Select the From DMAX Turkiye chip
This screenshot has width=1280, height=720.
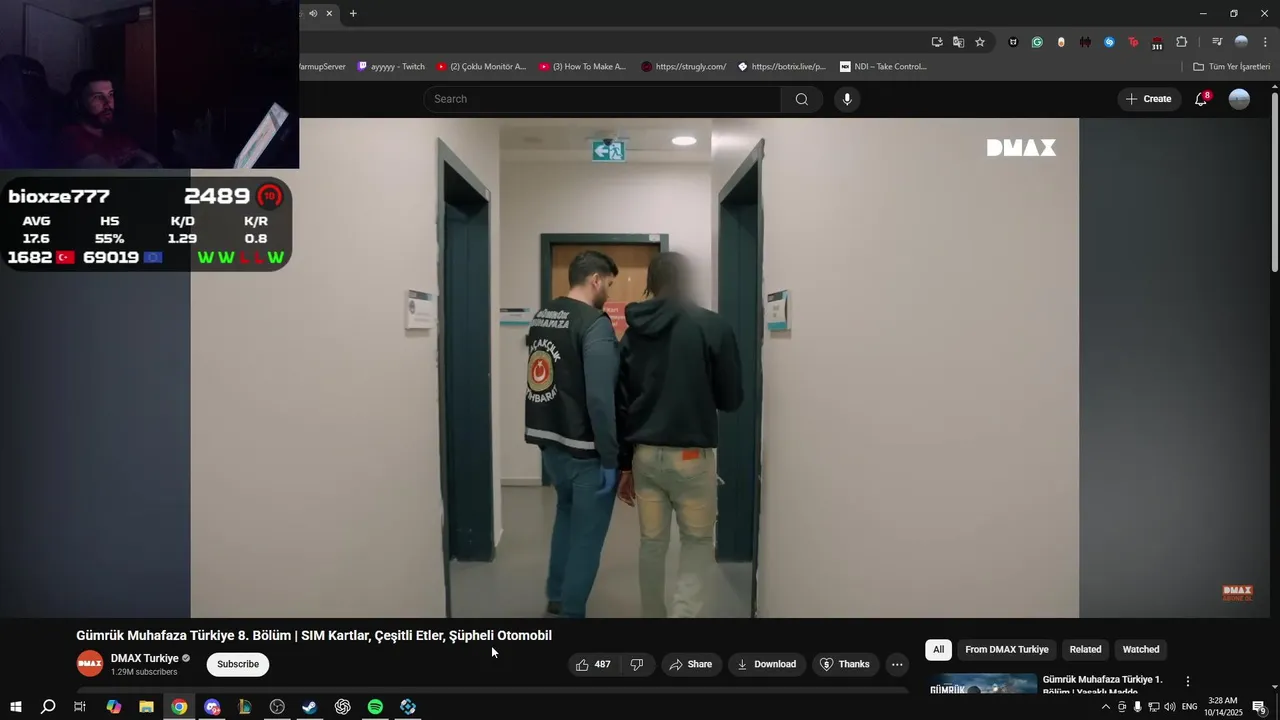pyautogui.click(x=1007, y=650)
